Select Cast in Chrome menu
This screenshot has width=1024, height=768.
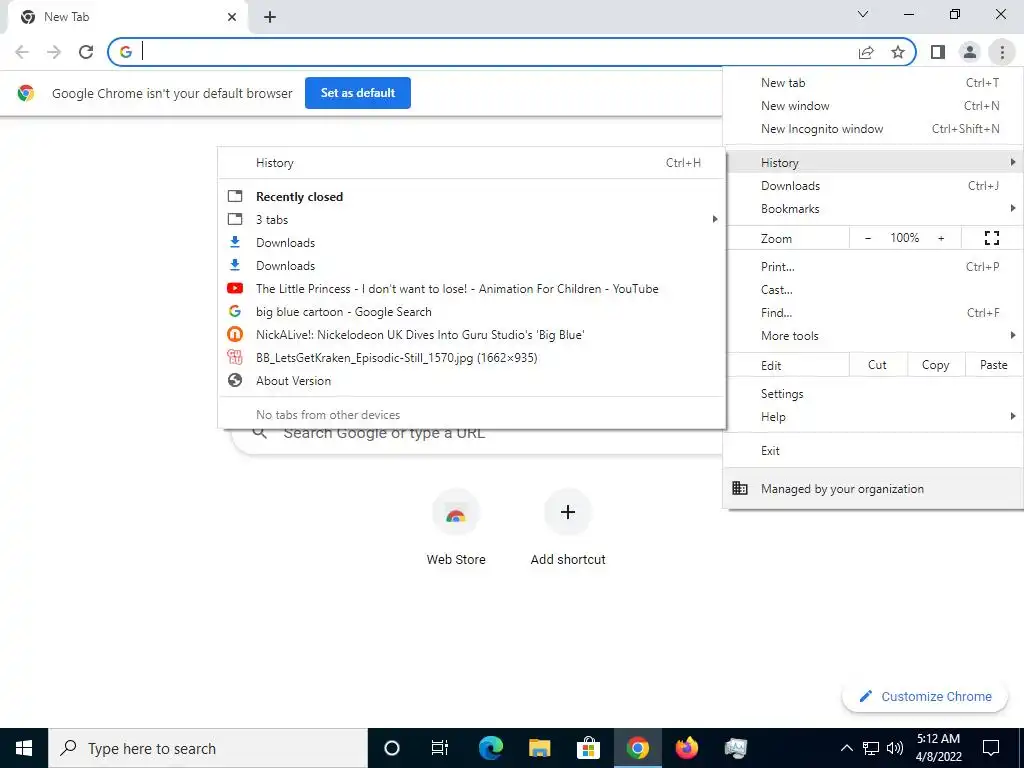click(873, 290)
